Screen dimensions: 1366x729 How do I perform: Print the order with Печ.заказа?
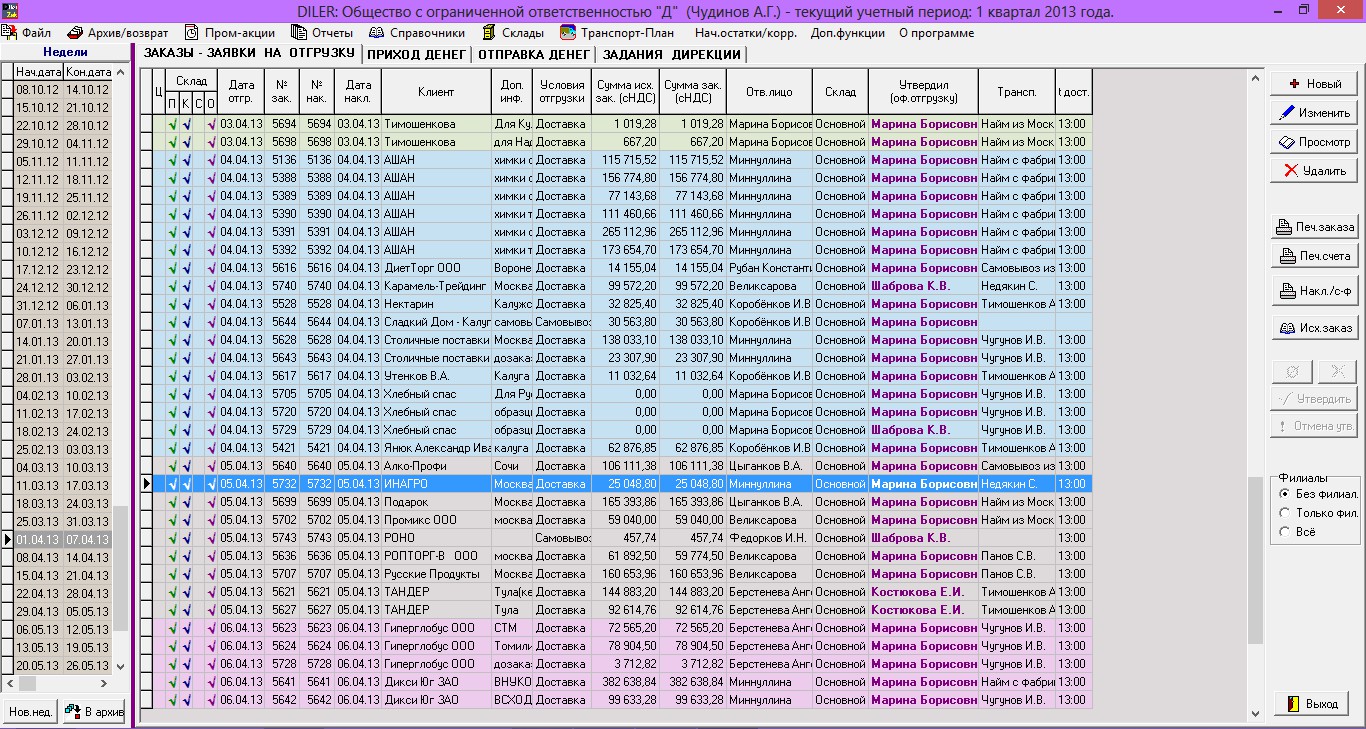click(1314, 227)
